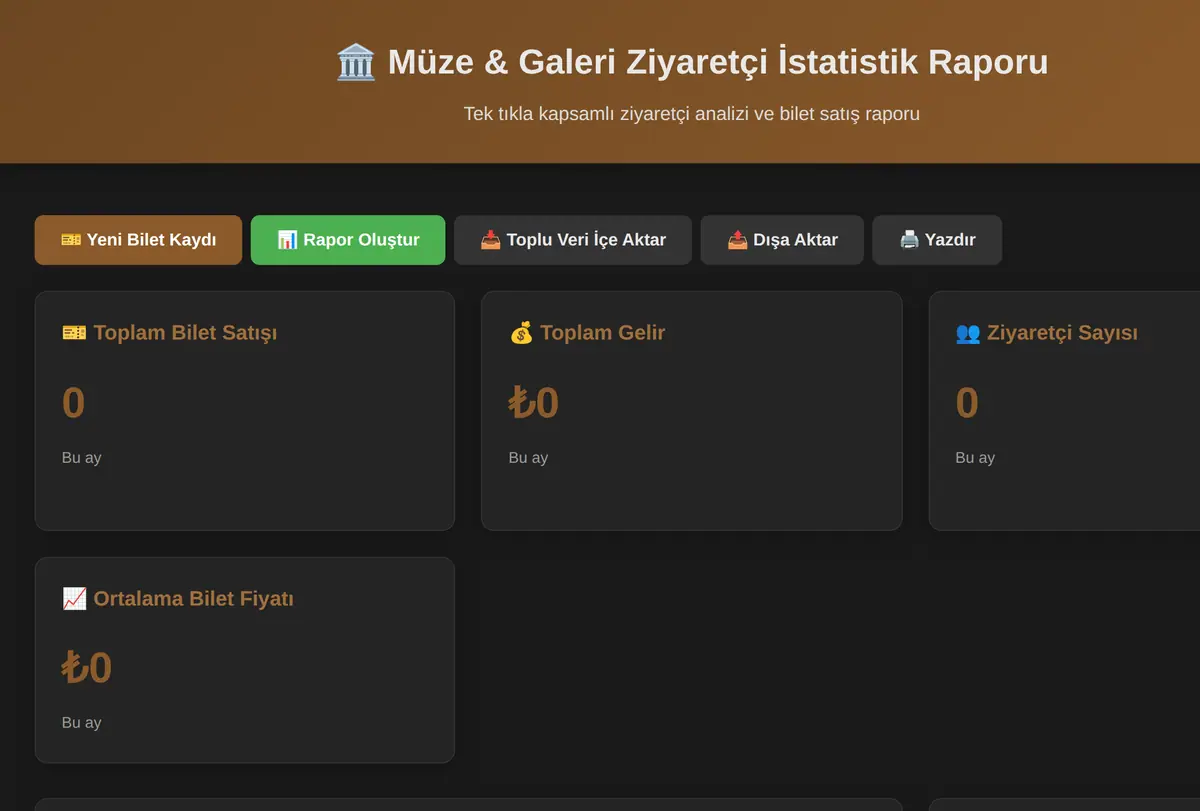Click the museum building icon in header
This screenshot has height=811, width=1200.
point(356,62)
